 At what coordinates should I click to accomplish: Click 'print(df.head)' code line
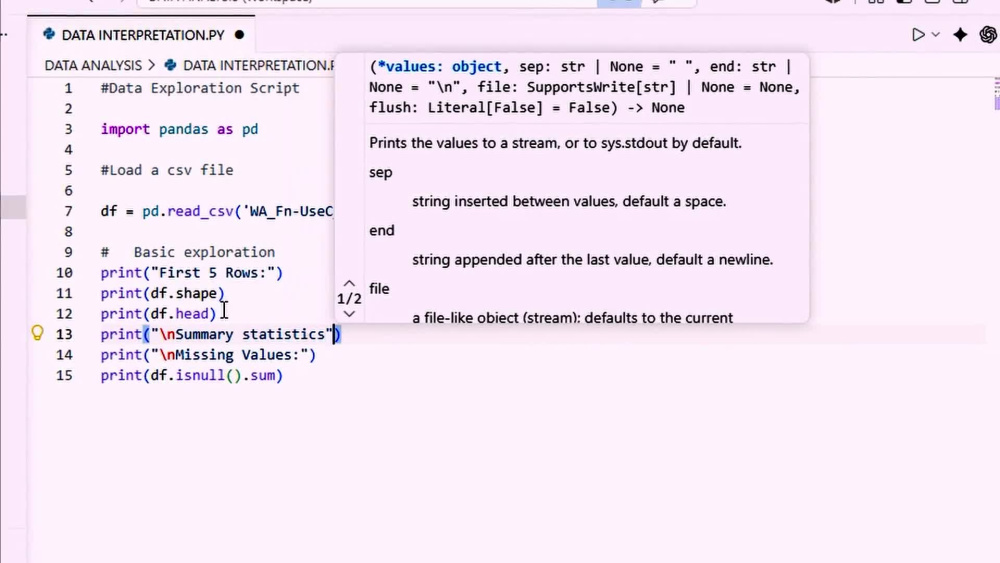point(158,314)
